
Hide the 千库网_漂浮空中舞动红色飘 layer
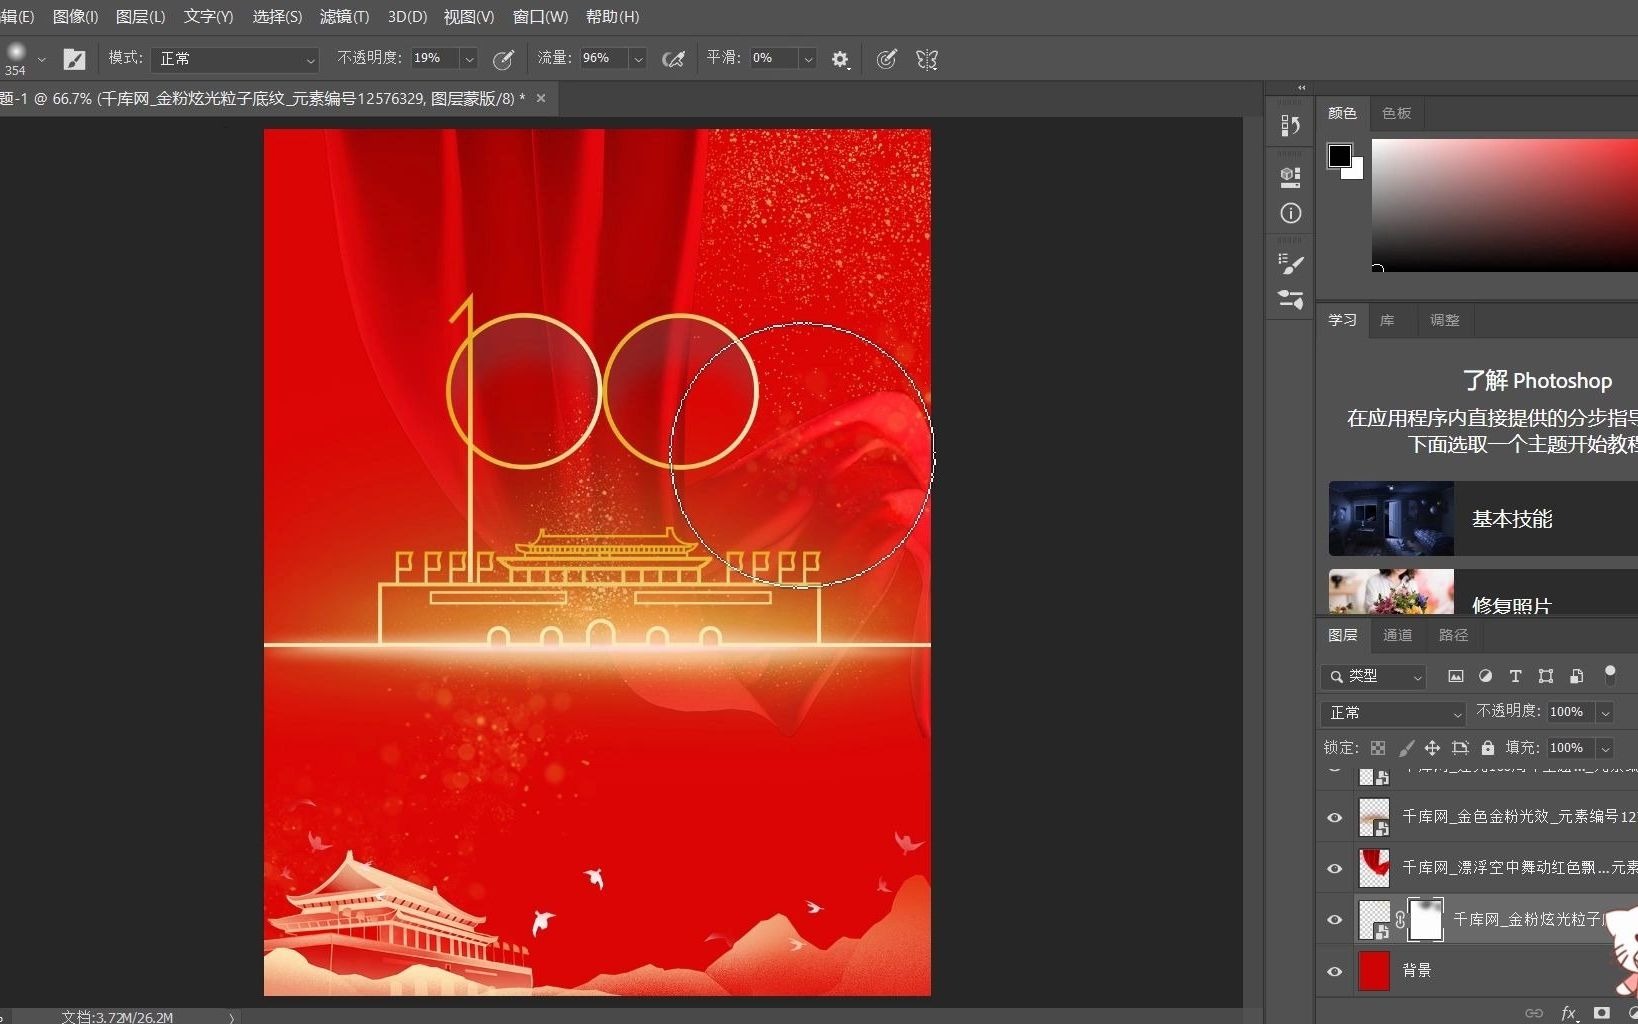coord(1335,869)
